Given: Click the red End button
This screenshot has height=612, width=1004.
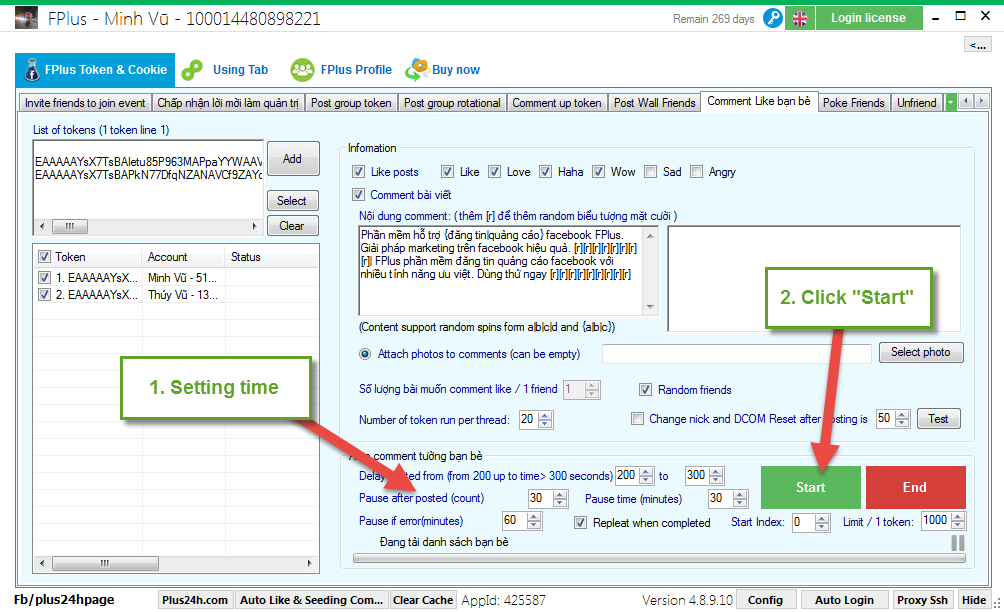Looking at the screenshot, I should point(915,487).
